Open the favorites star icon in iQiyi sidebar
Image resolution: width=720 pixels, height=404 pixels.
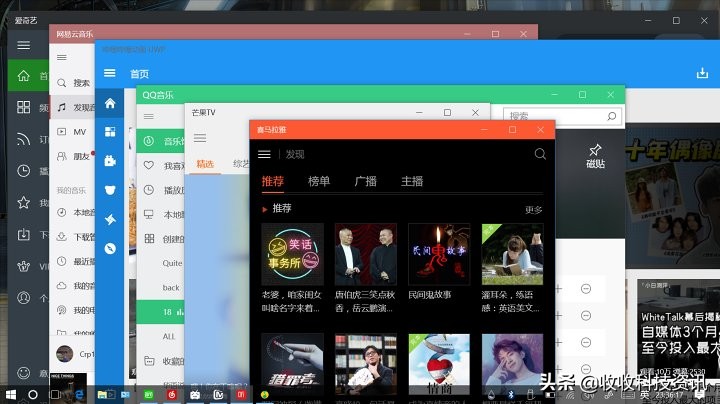(23, 202)
